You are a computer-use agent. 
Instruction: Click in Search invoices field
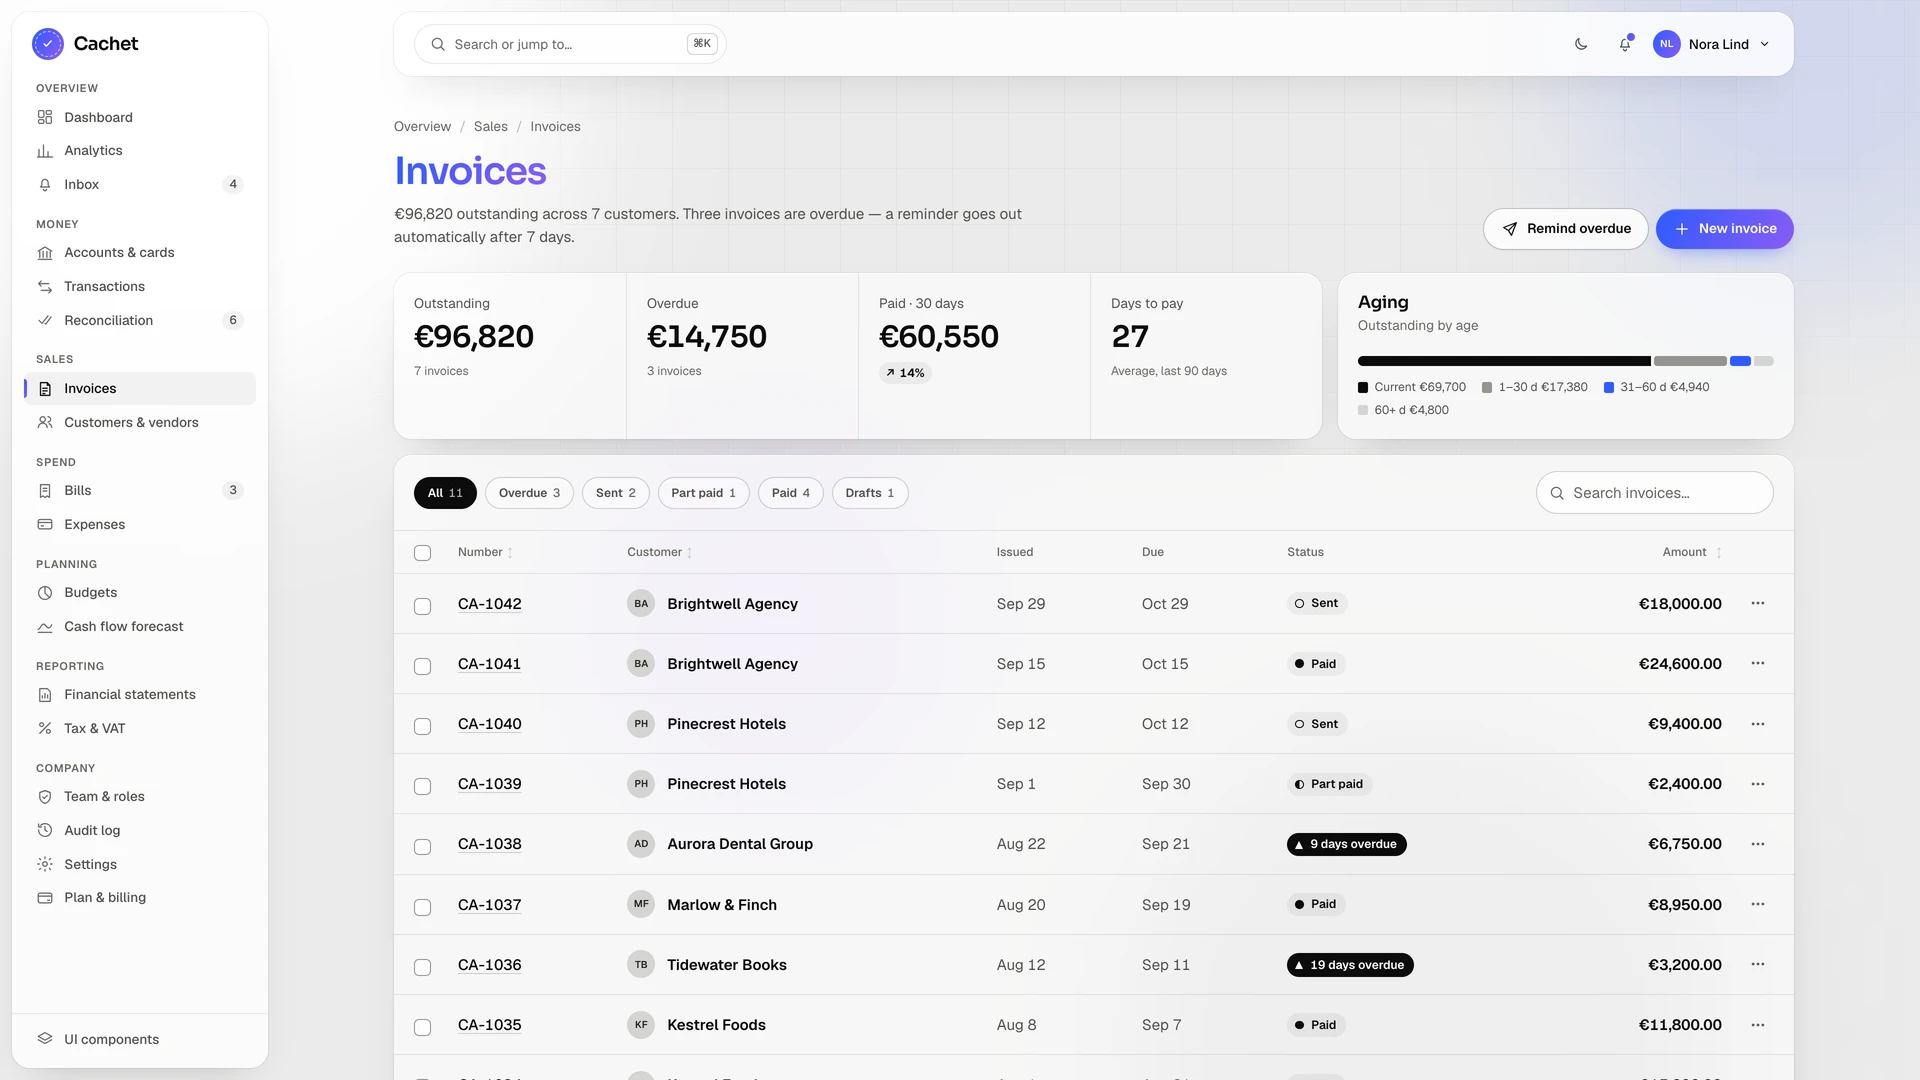click(1655, 493)
